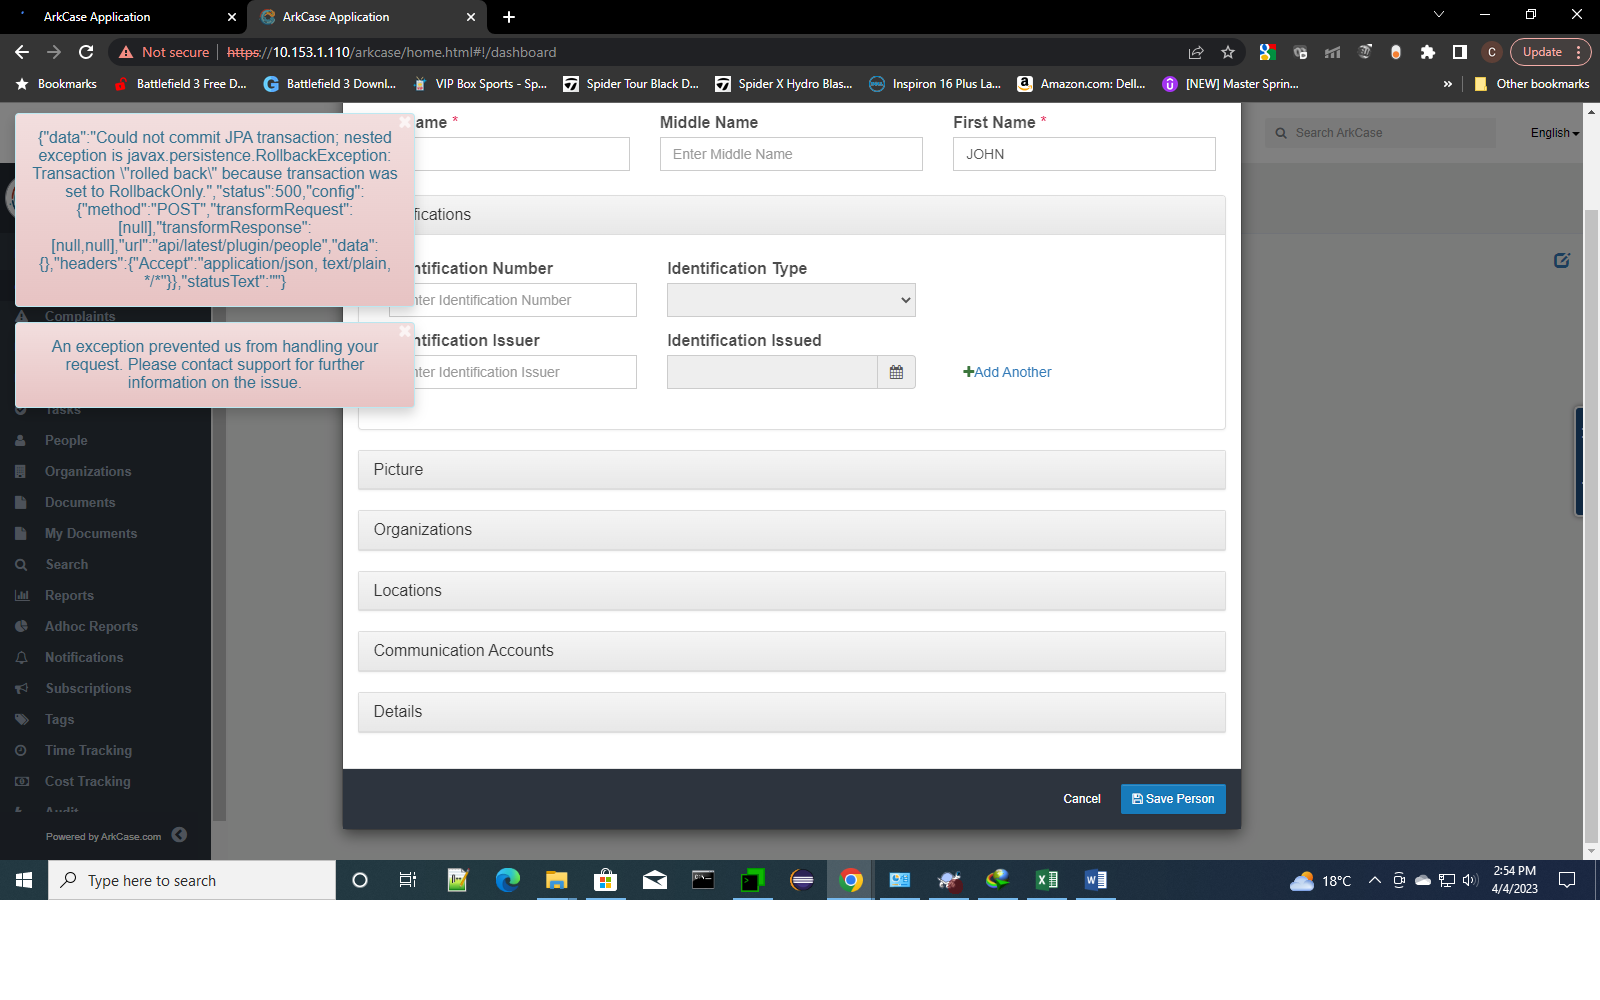The height and width of the screenshot is (1000, 1600).
Task: Dismiss the exception prevented notification
Action: pyautogui.click(x=404, y=330)
